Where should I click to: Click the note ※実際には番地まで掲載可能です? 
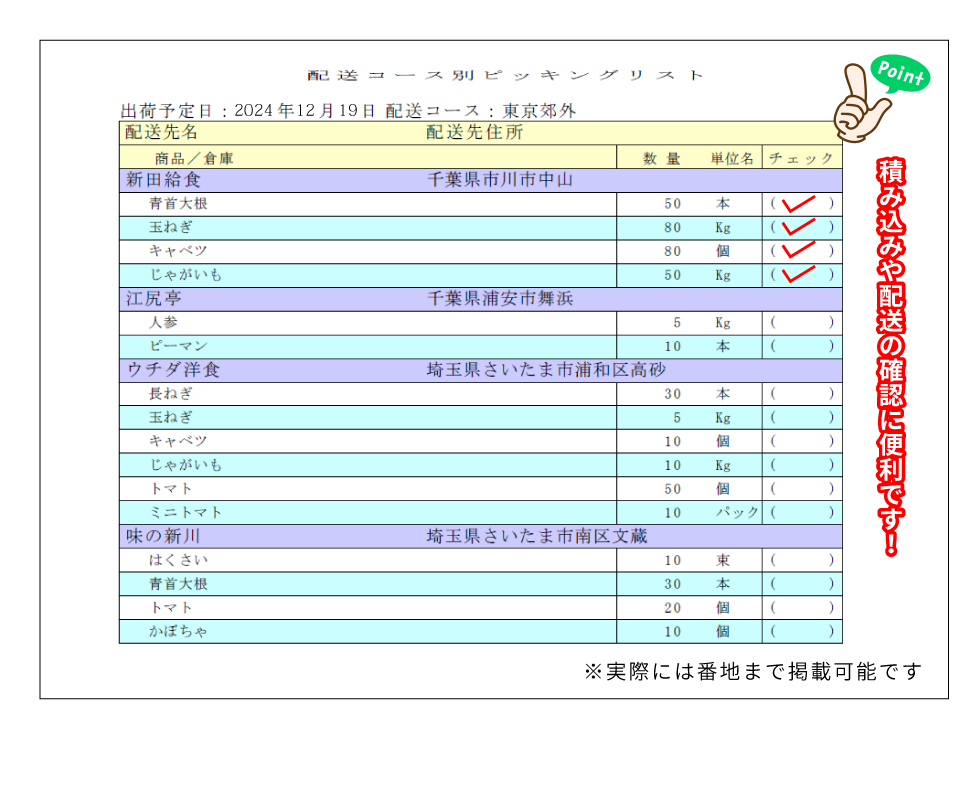[x=753, y=672]
